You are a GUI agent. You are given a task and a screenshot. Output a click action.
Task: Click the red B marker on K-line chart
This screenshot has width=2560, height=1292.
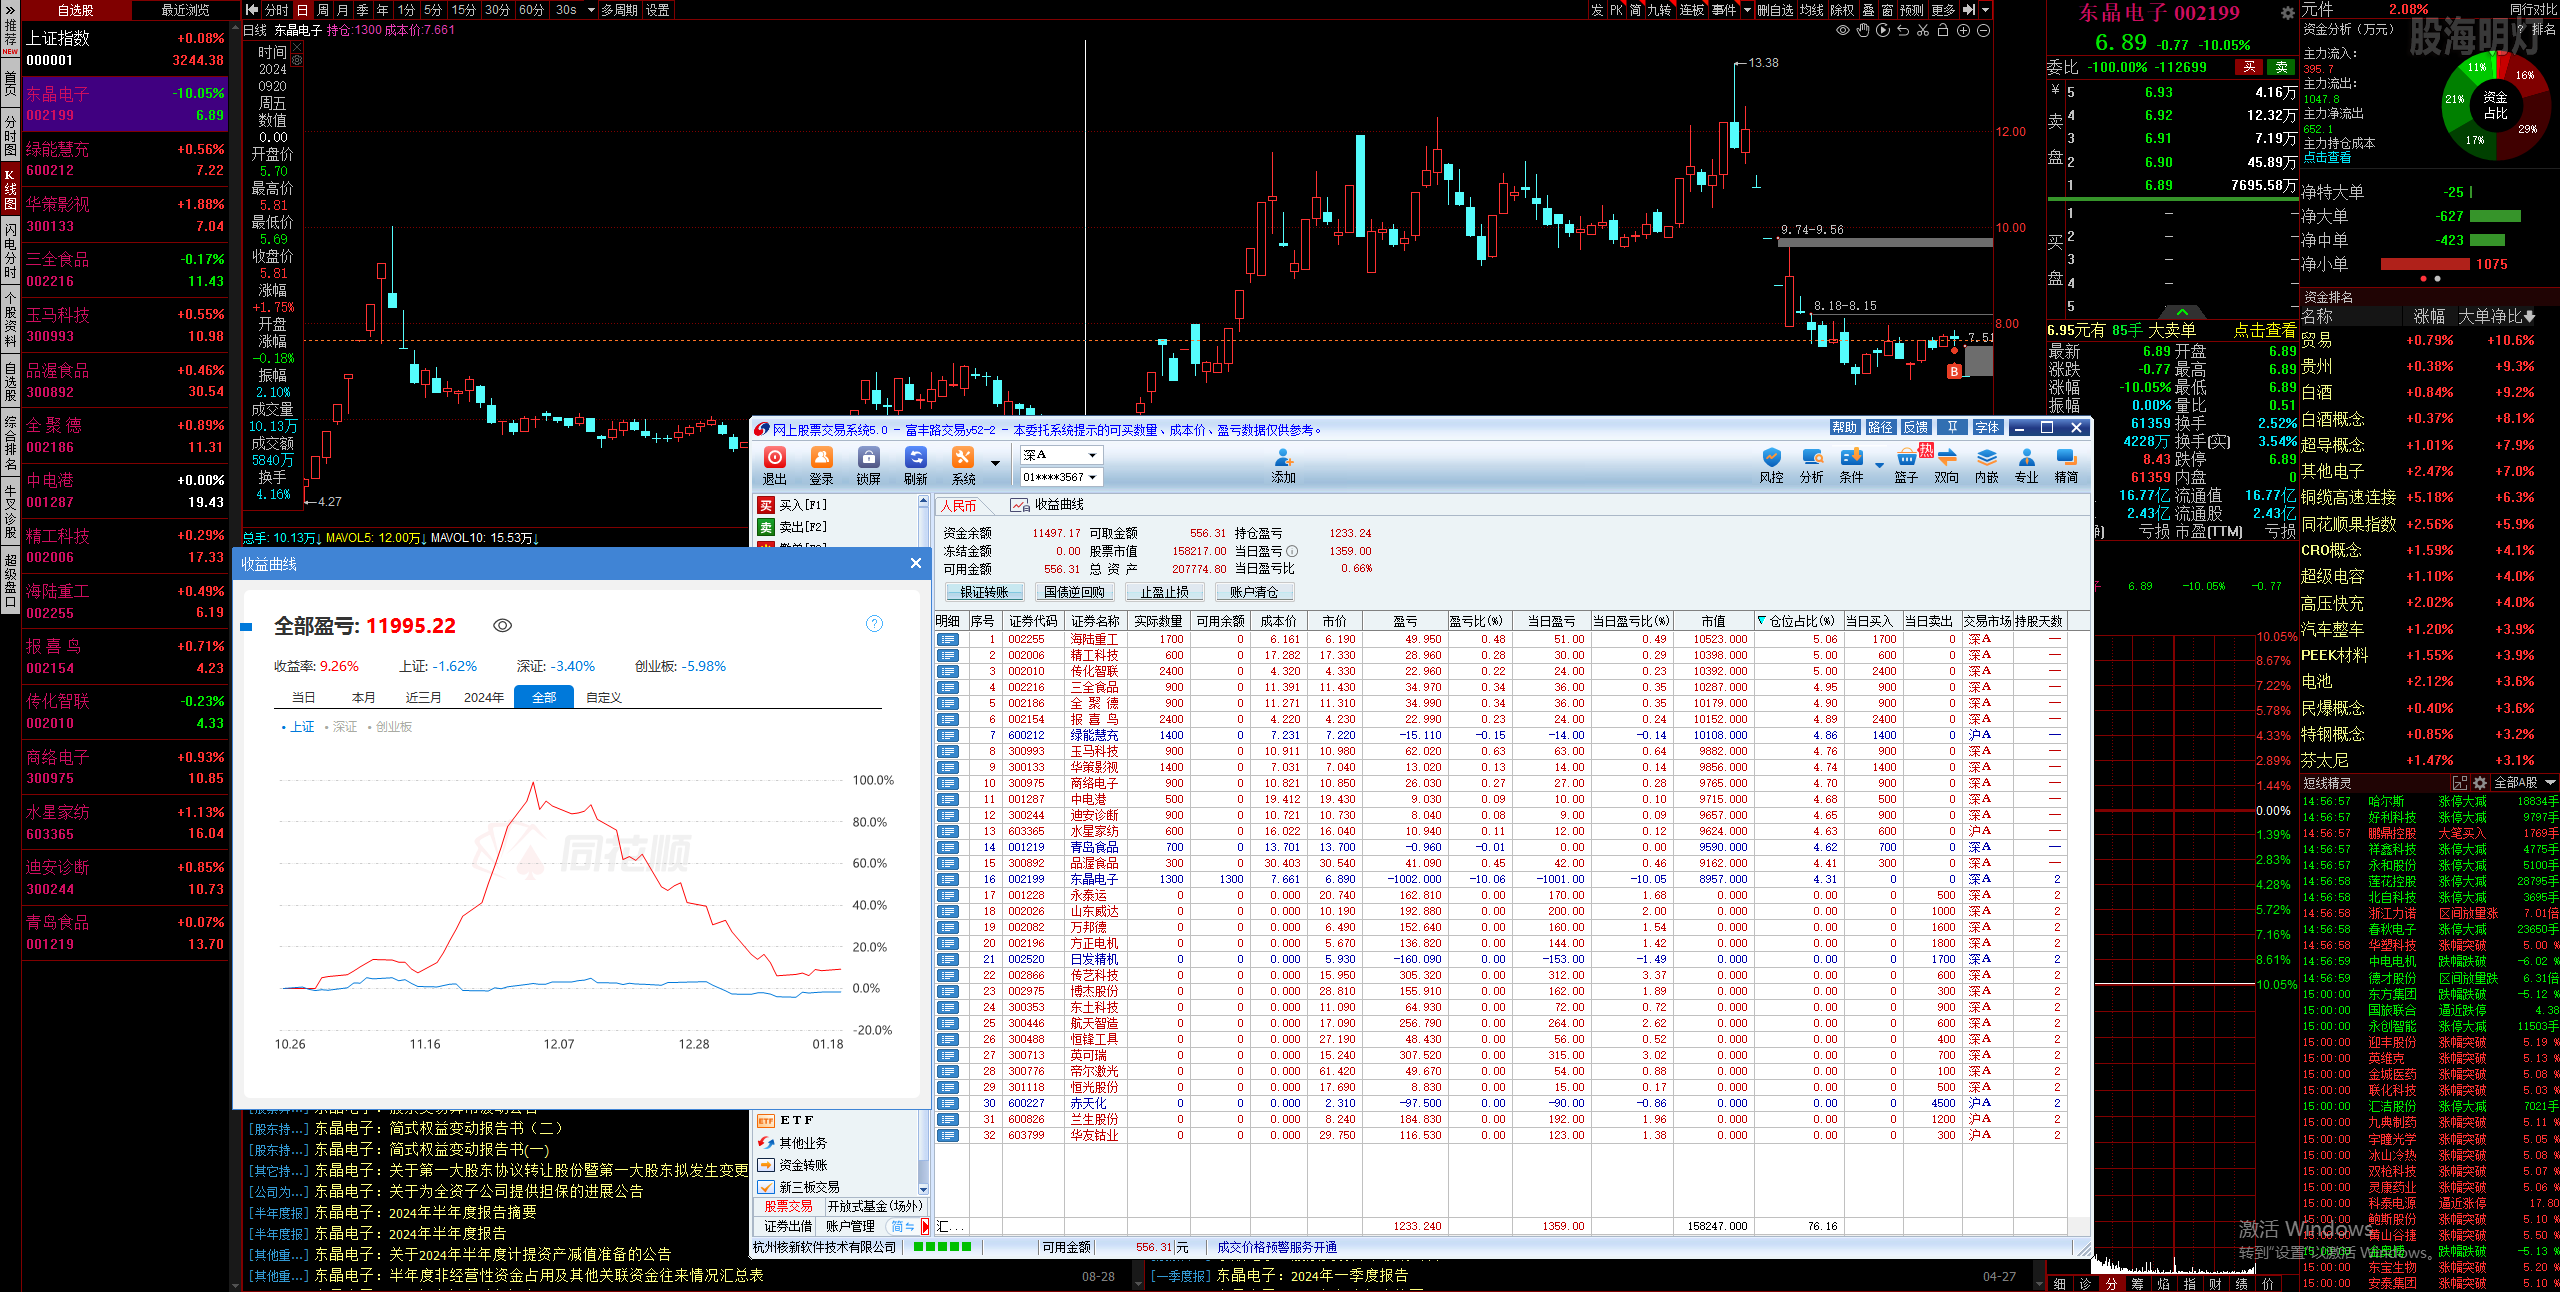[x=1954, y=371]
